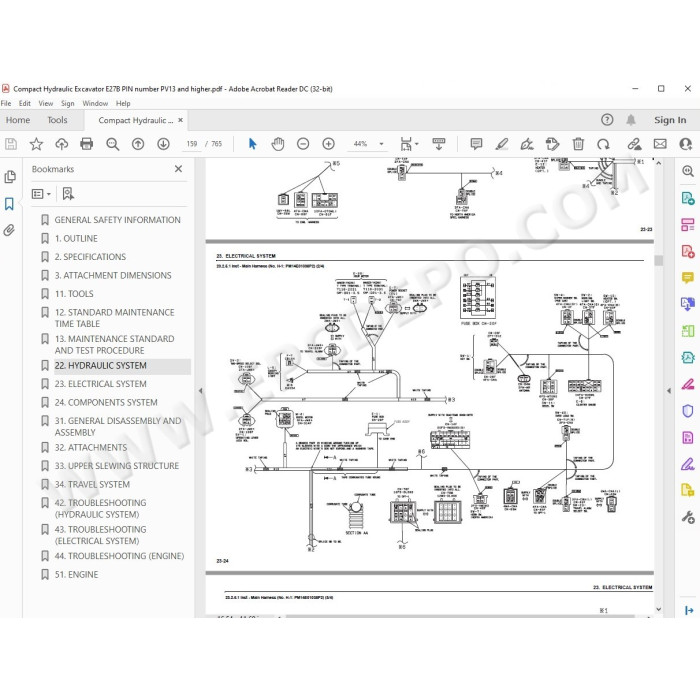The image size is (700, 700).
Task: Open 11. TOOLS bookmark
Action: (x=74, y=294)
